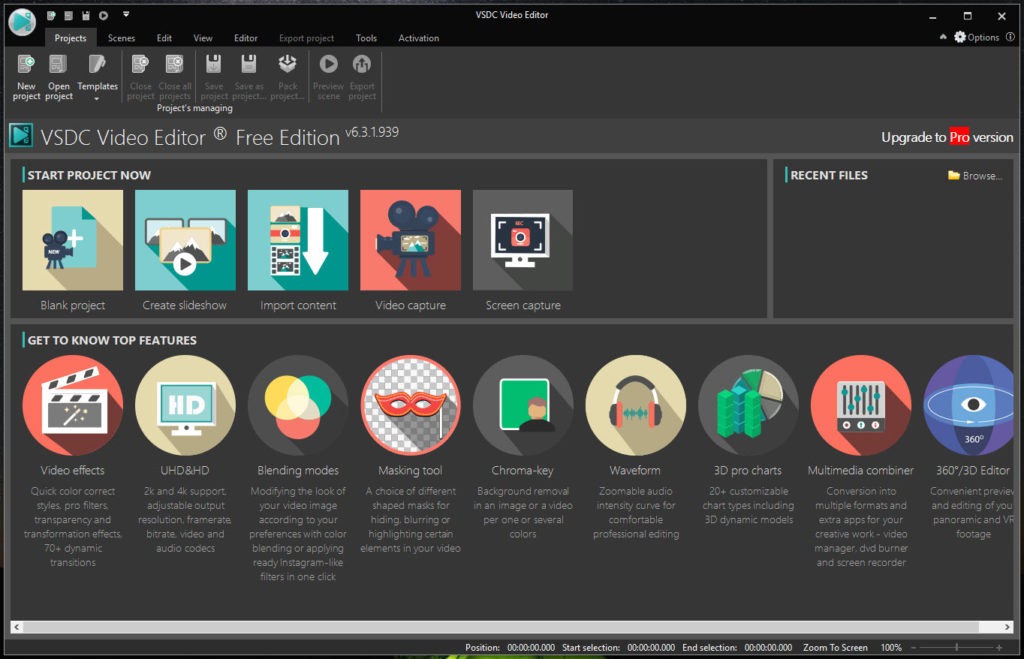Click New project in the ribbon
Screen dimensions: 1024x659
[x=26, y=78]
